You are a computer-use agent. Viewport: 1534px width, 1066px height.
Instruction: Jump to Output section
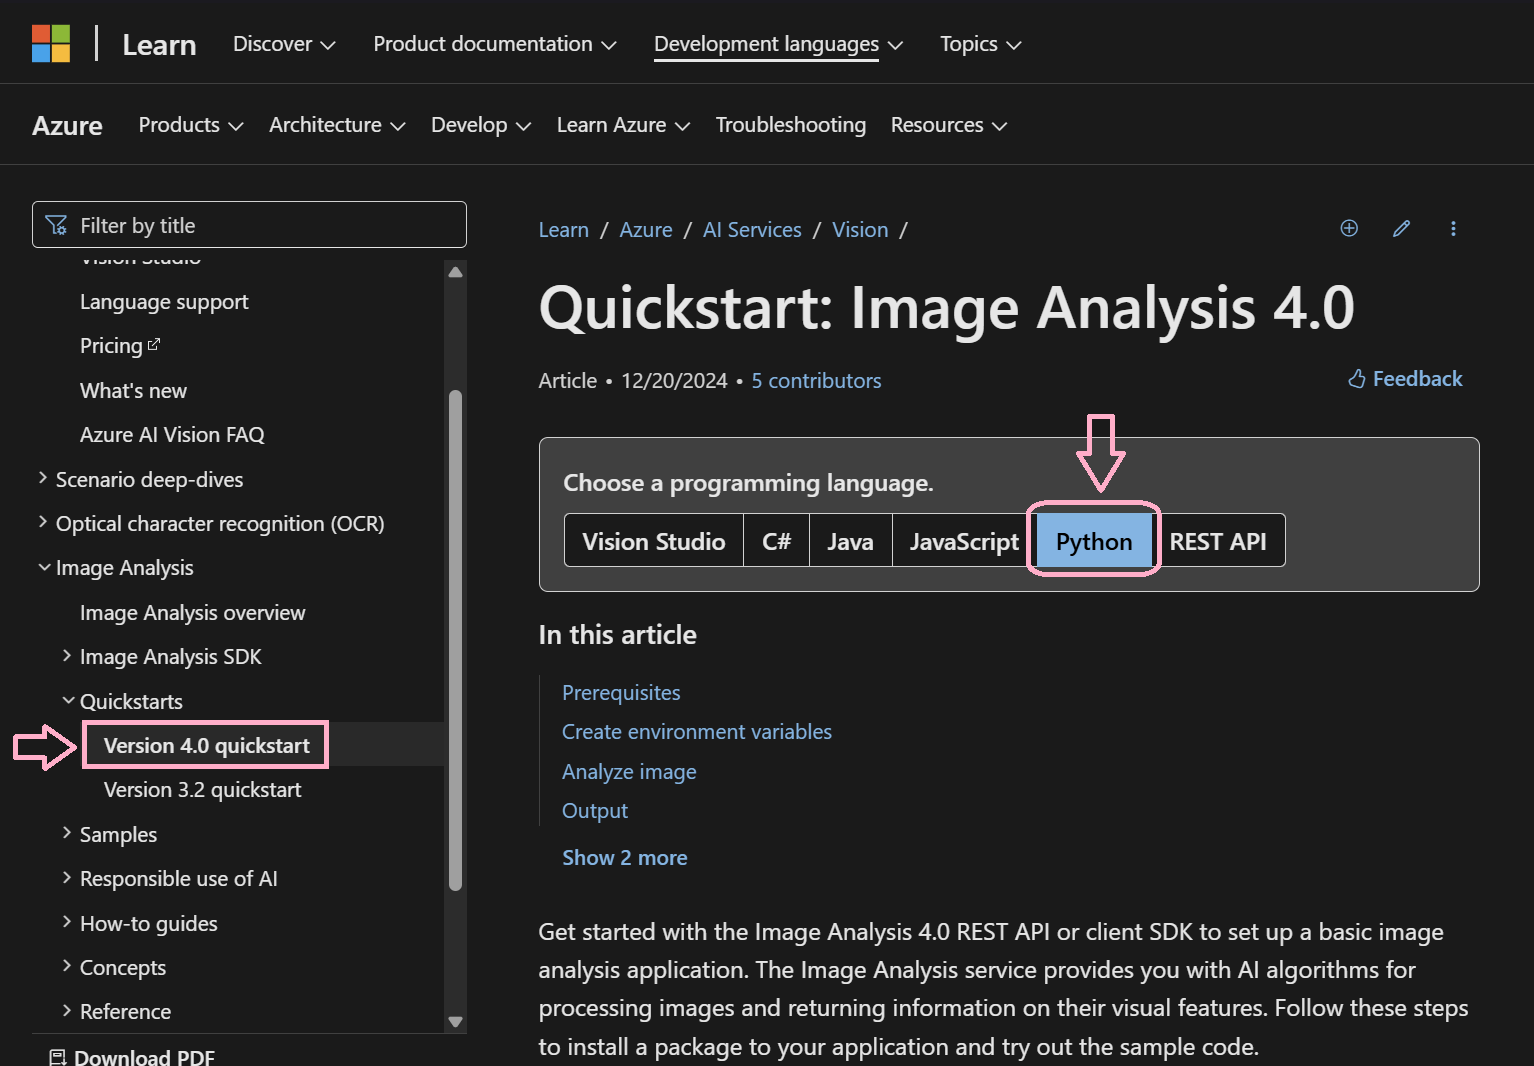tap(595, 811)
